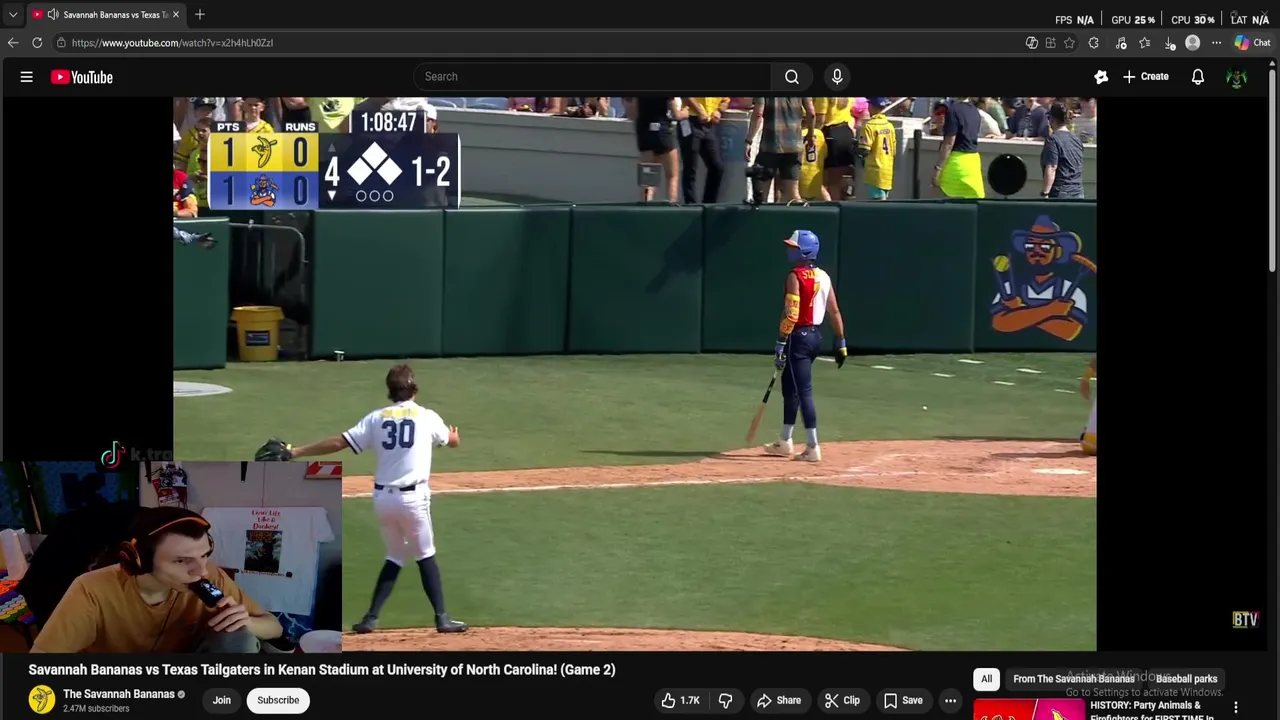This screenshot has width=1280, height=720.
Task: Click the Copilot icon in address bar
Action: 1031,43
